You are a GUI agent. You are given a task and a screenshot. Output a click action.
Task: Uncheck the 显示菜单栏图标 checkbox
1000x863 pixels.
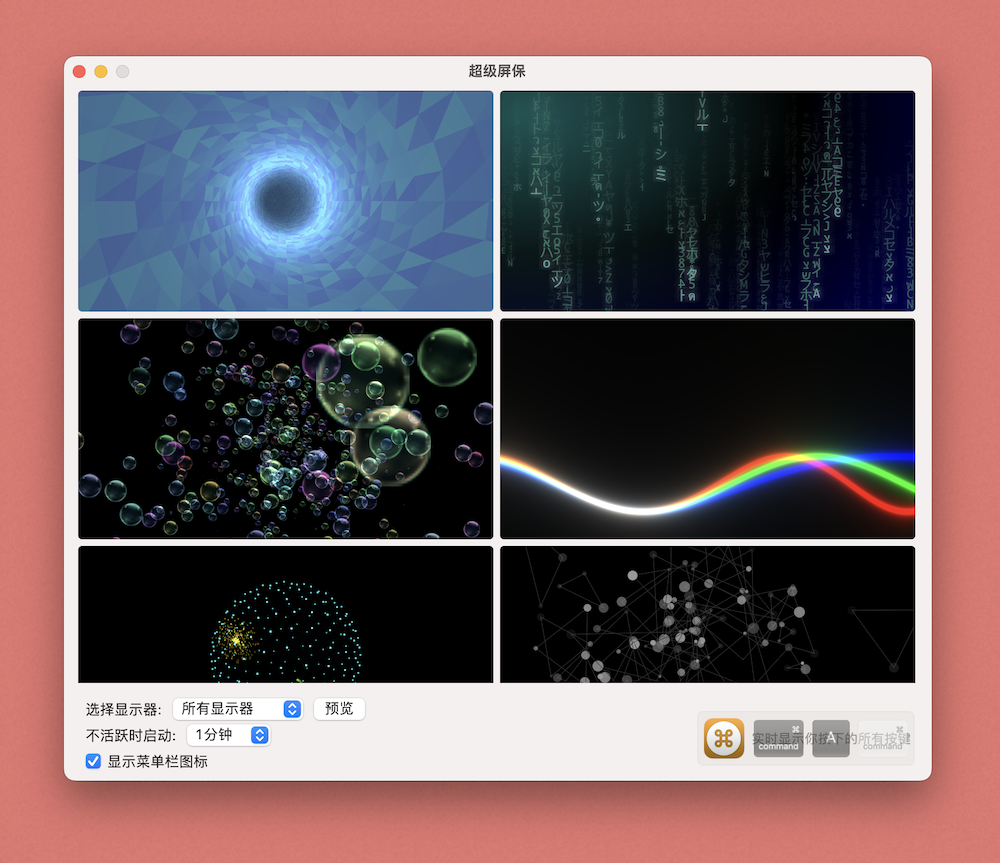(93, 761)
